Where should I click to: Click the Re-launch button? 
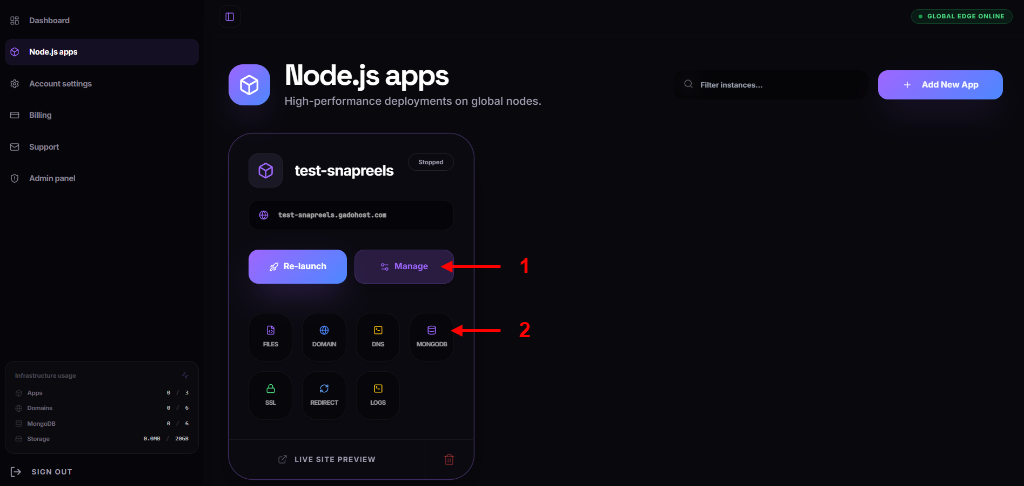[x=297, y=267]
